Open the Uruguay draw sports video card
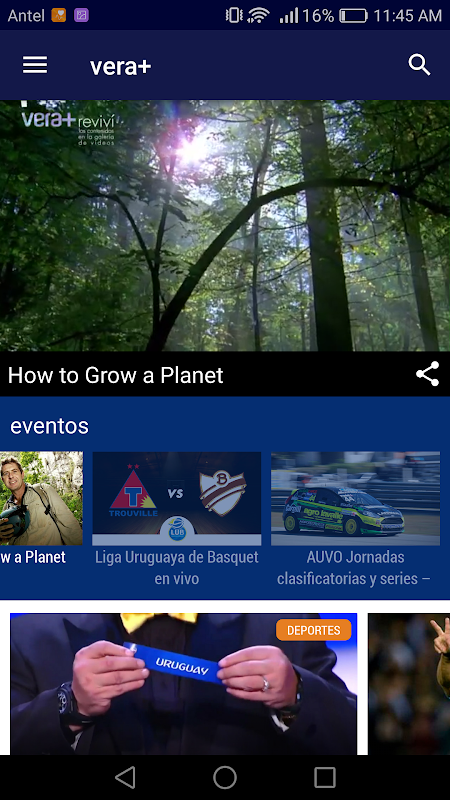 click(x=184, y=684)
